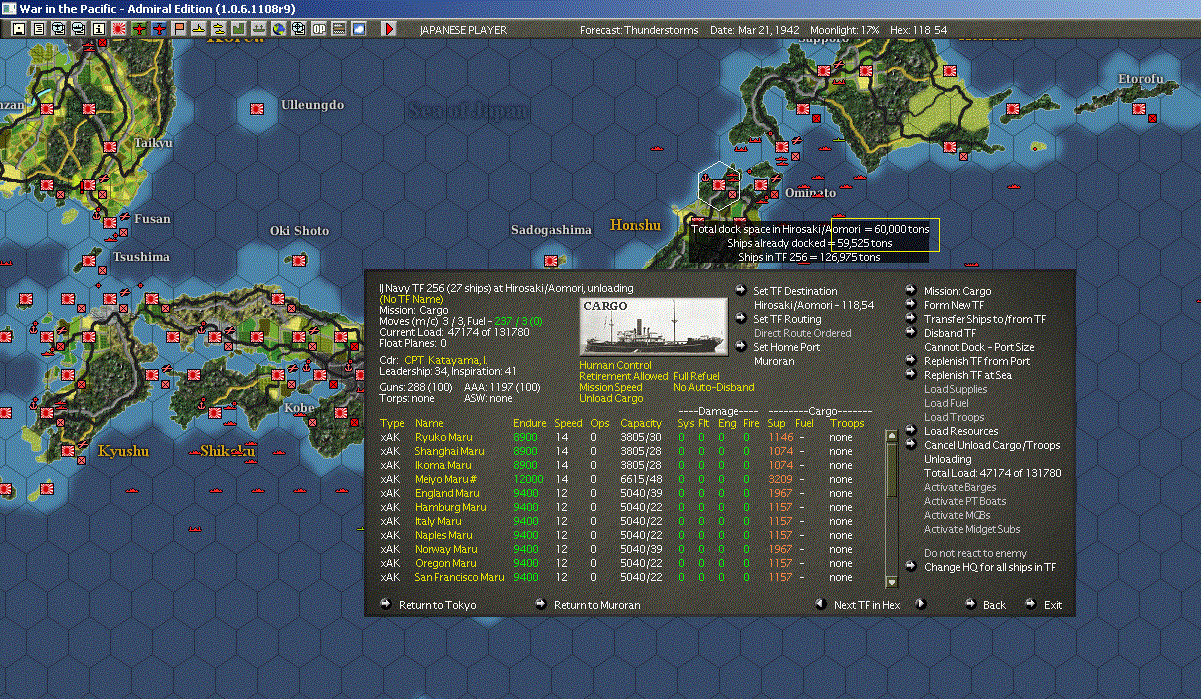Go to next TF in hex arrow
This screenshot has width=1201, height=699.
tap(921, 604)
